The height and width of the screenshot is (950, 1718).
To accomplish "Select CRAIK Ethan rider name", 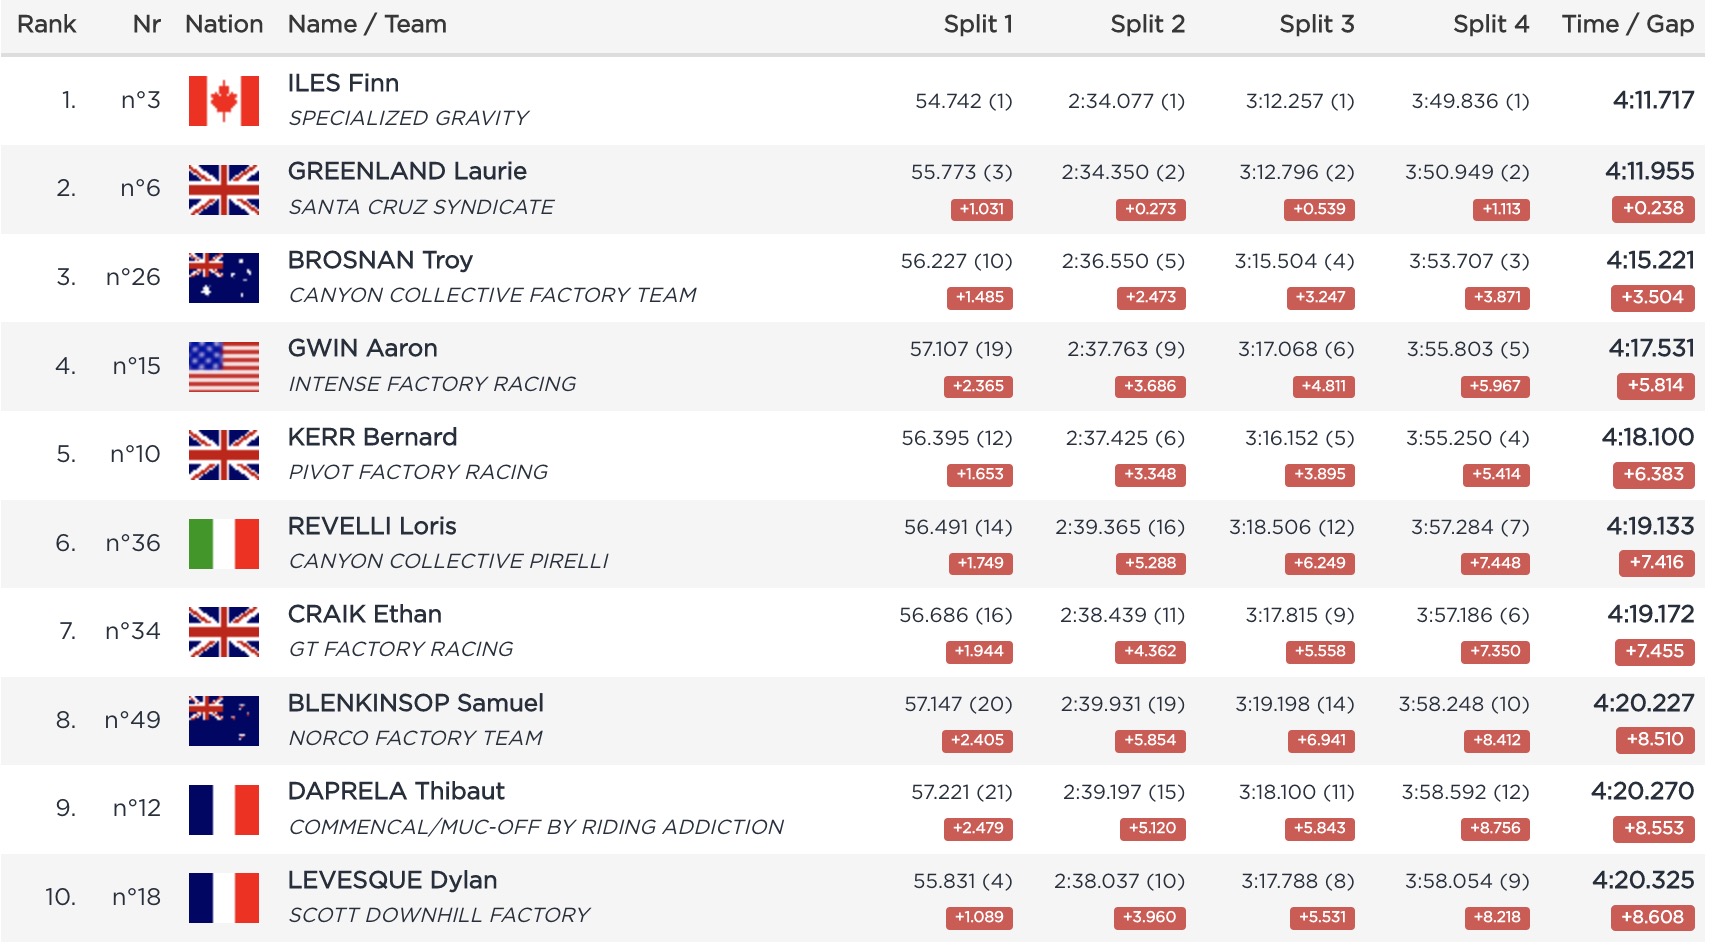I will click(364, 614).
